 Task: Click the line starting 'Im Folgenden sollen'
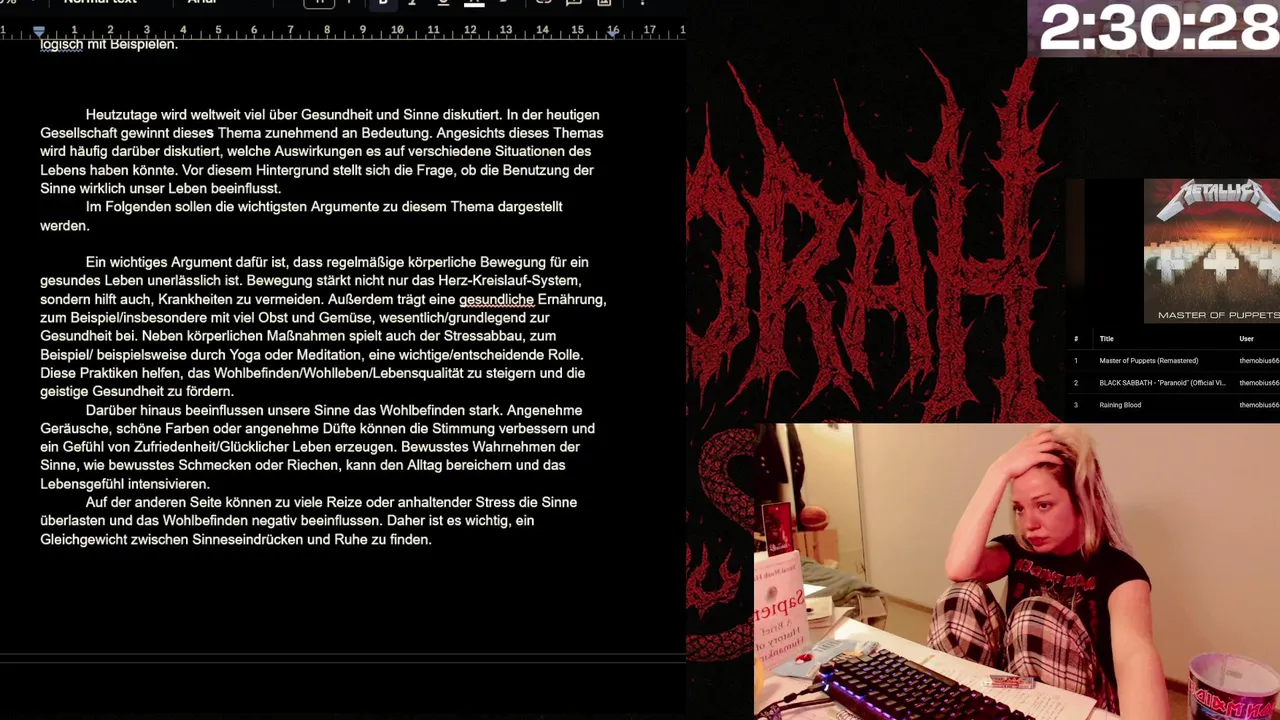coord(324,207)
